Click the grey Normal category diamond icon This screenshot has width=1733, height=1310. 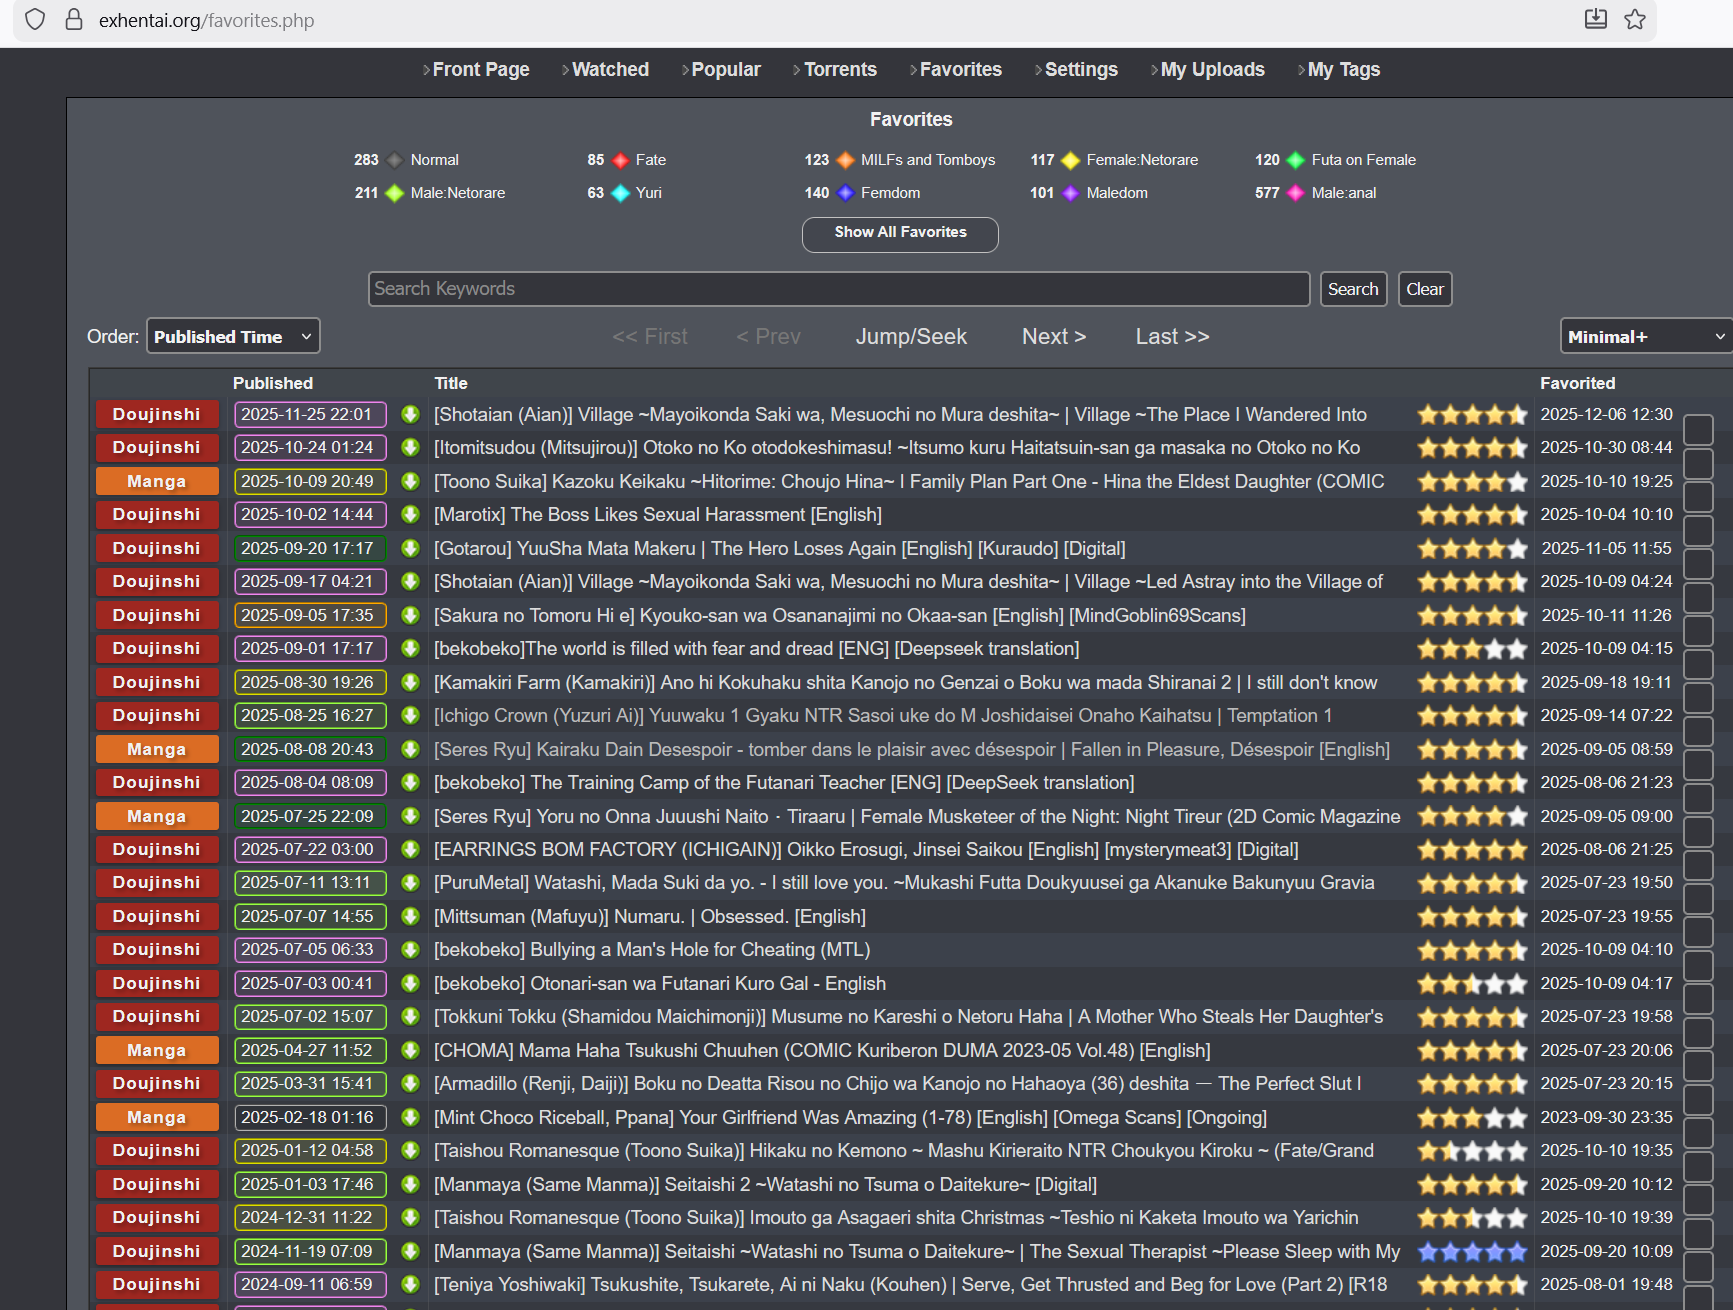coord(395,160)
